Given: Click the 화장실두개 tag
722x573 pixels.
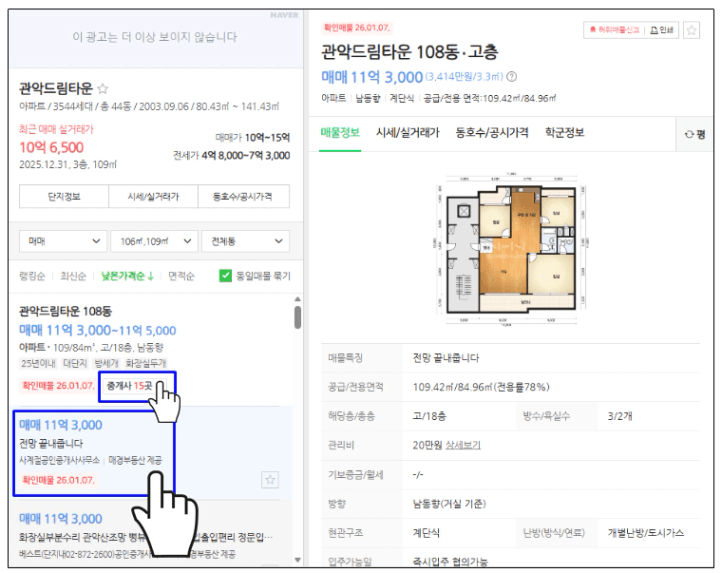Looking at the screenshot, I should pos(146,363).
